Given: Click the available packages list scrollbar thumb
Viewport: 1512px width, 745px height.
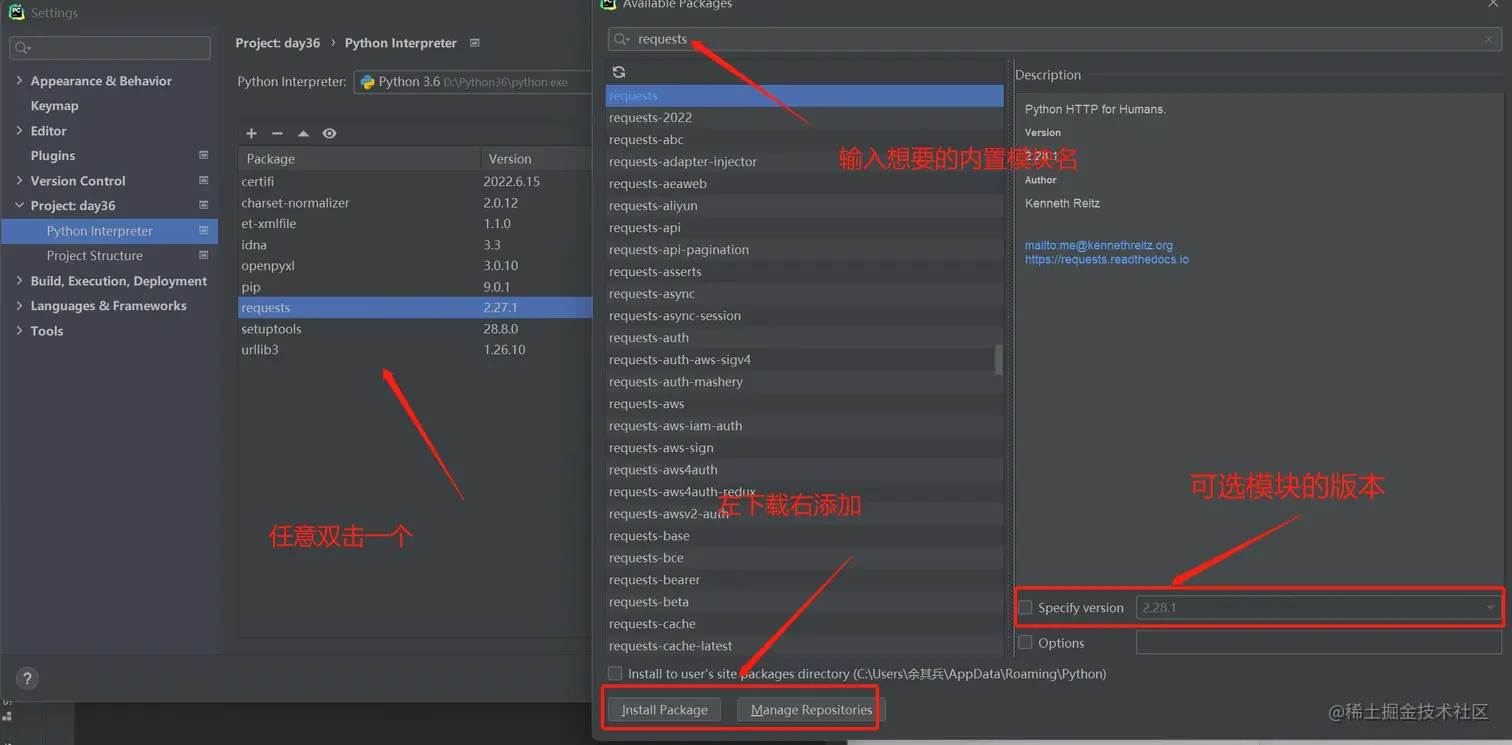Looking at the screenshot, I should pyautogui.click(x=999, y=360).
